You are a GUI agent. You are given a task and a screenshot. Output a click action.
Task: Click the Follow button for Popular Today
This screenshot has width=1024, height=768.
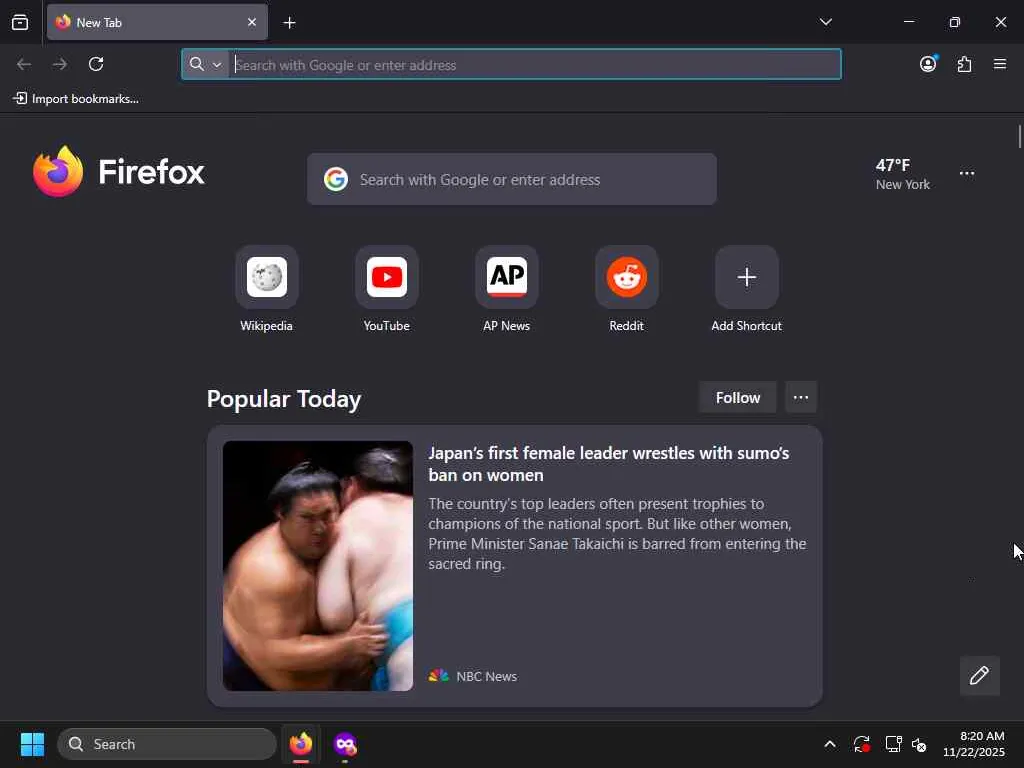[x=737, y=397]
